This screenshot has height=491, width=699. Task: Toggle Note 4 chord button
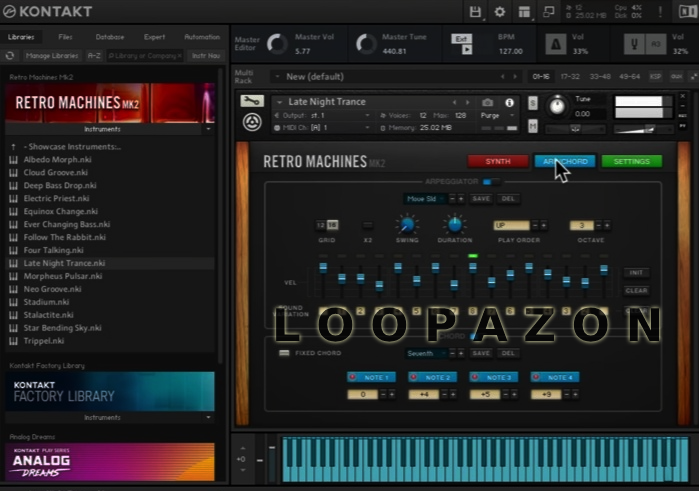coord(555,377)
